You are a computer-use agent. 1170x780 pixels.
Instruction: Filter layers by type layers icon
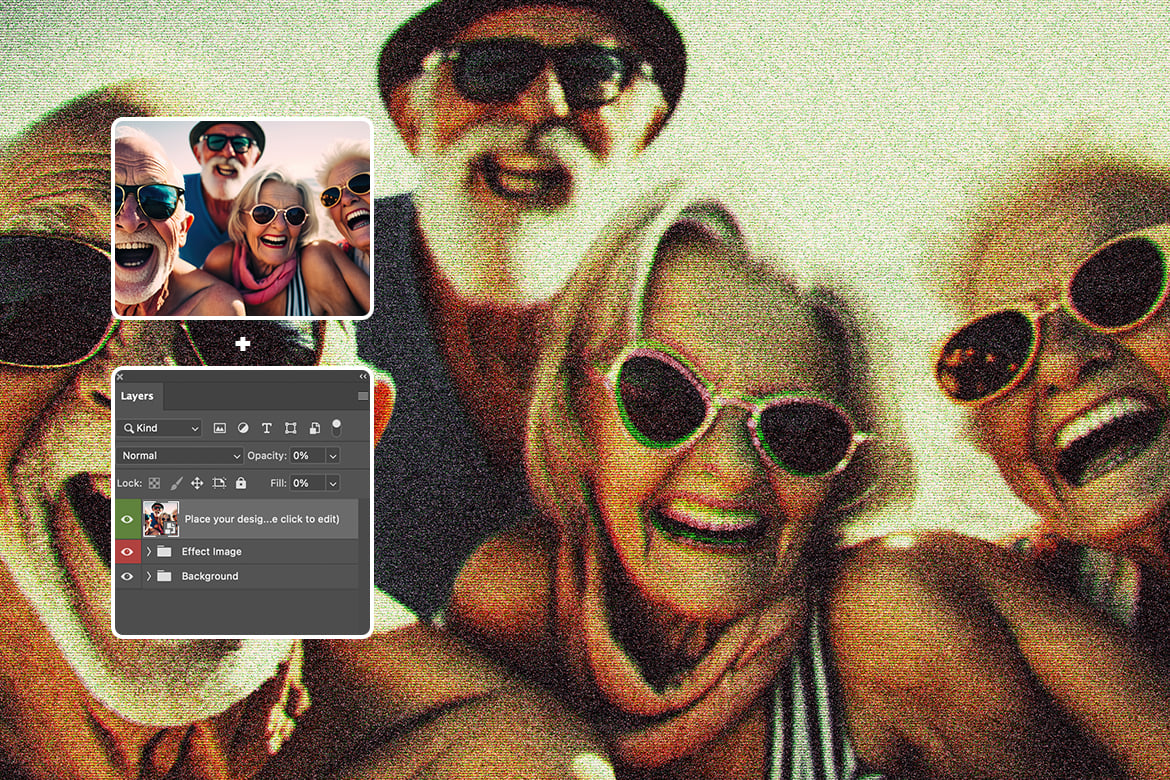266,428
